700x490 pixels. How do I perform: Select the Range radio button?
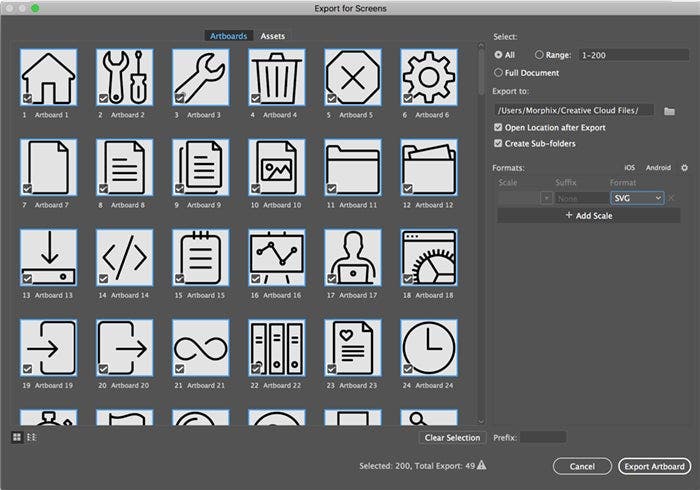click(x=541, y=55)
